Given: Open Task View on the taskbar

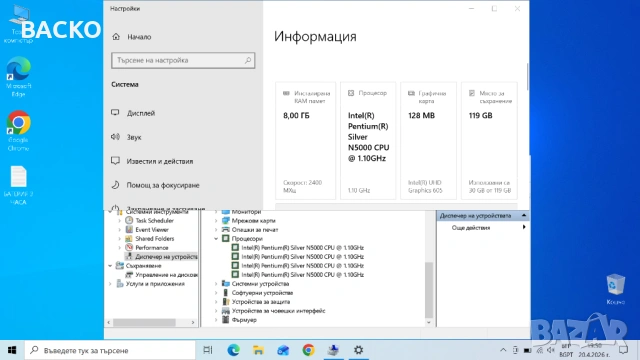Looking at the screenshot, I should pos(208,350).
